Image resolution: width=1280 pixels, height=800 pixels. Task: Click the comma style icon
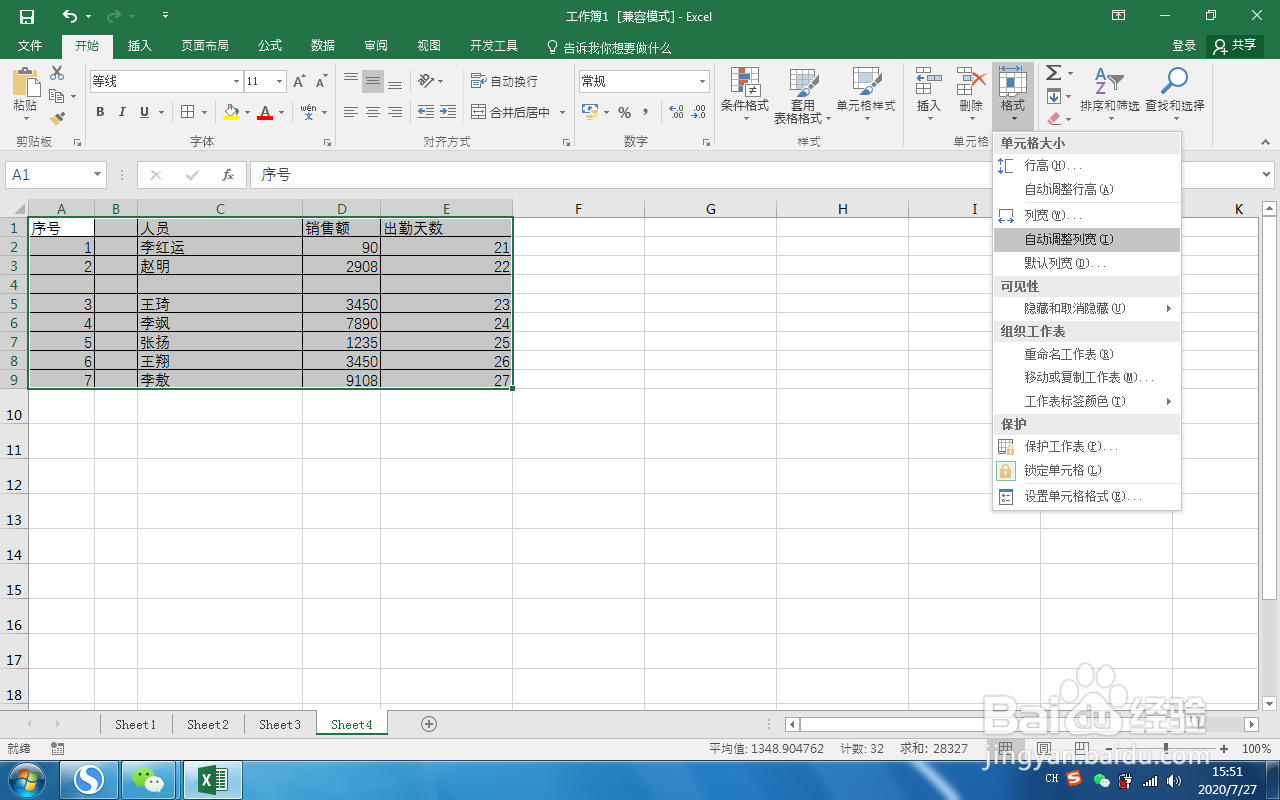pos(645,112)
